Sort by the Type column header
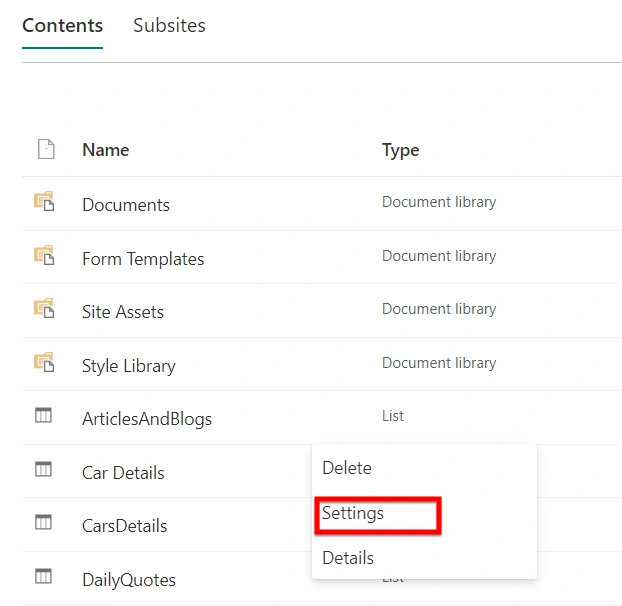The image size is (622, 606). [401, 150]
